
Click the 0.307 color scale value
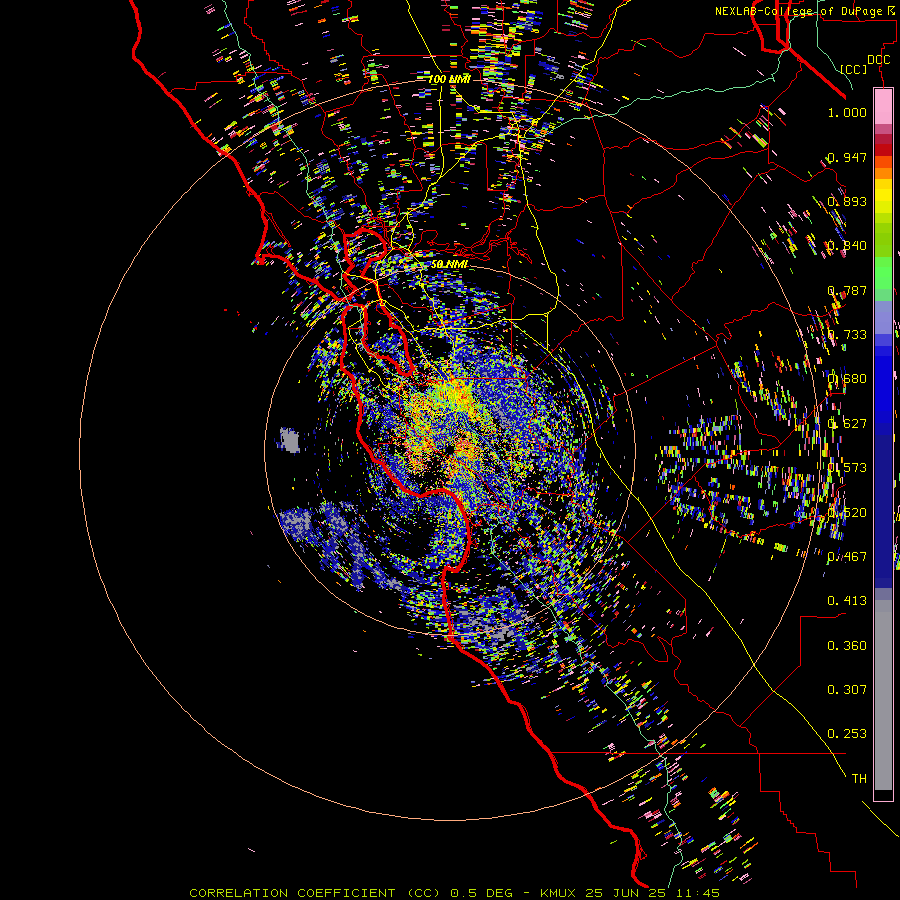click(847, 689)
